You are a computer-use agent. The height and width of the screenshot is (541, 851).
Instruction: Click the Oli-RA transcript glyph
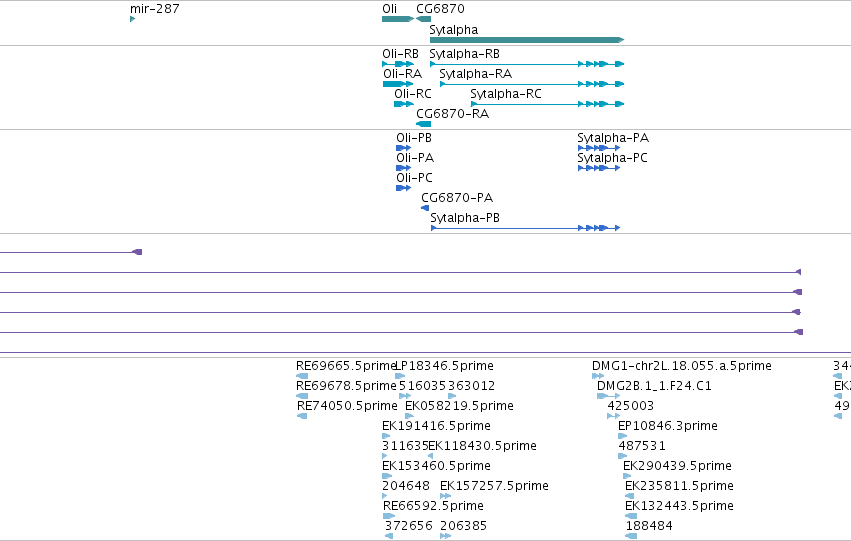click(398, 84)
